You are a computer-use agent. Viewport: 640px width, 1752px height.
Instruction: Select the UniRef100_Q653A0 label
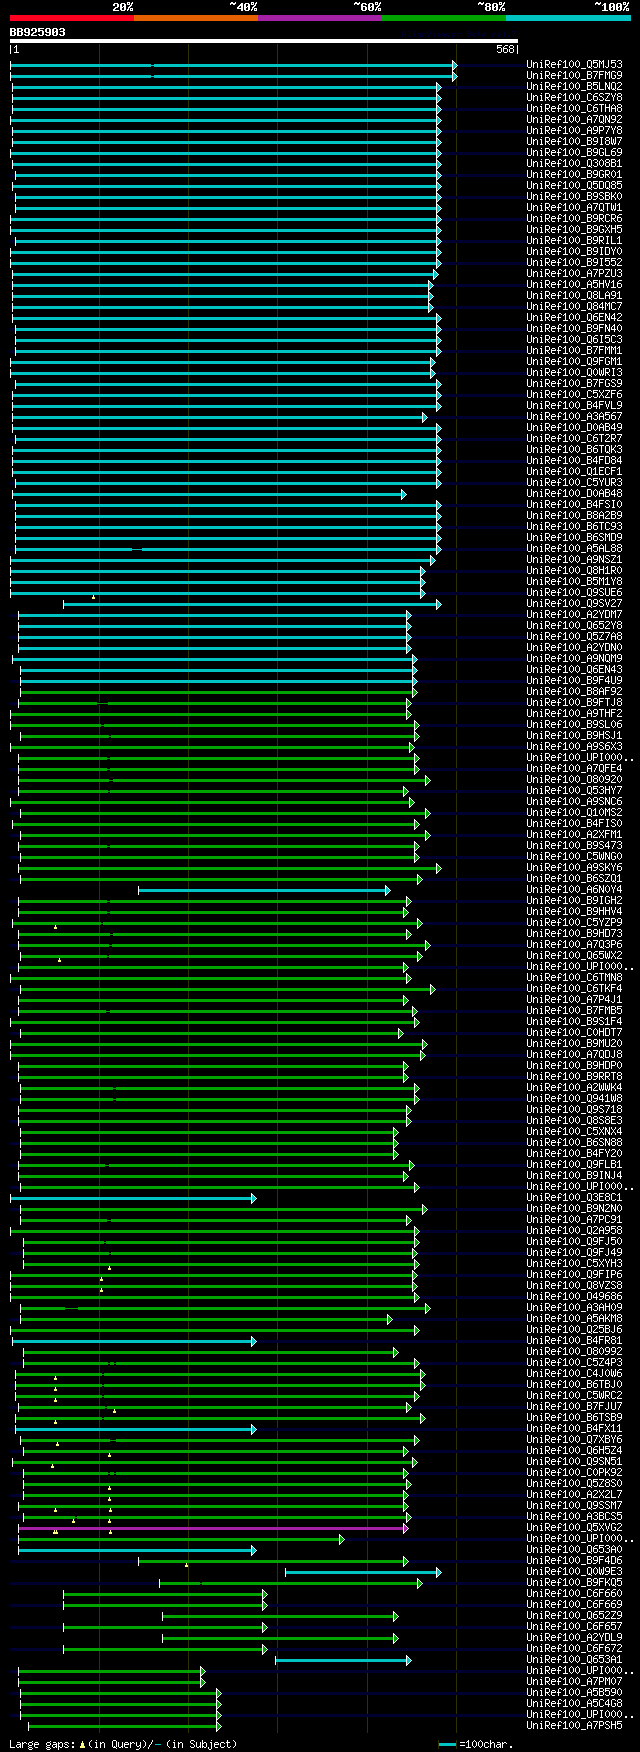click(574, 1550)
